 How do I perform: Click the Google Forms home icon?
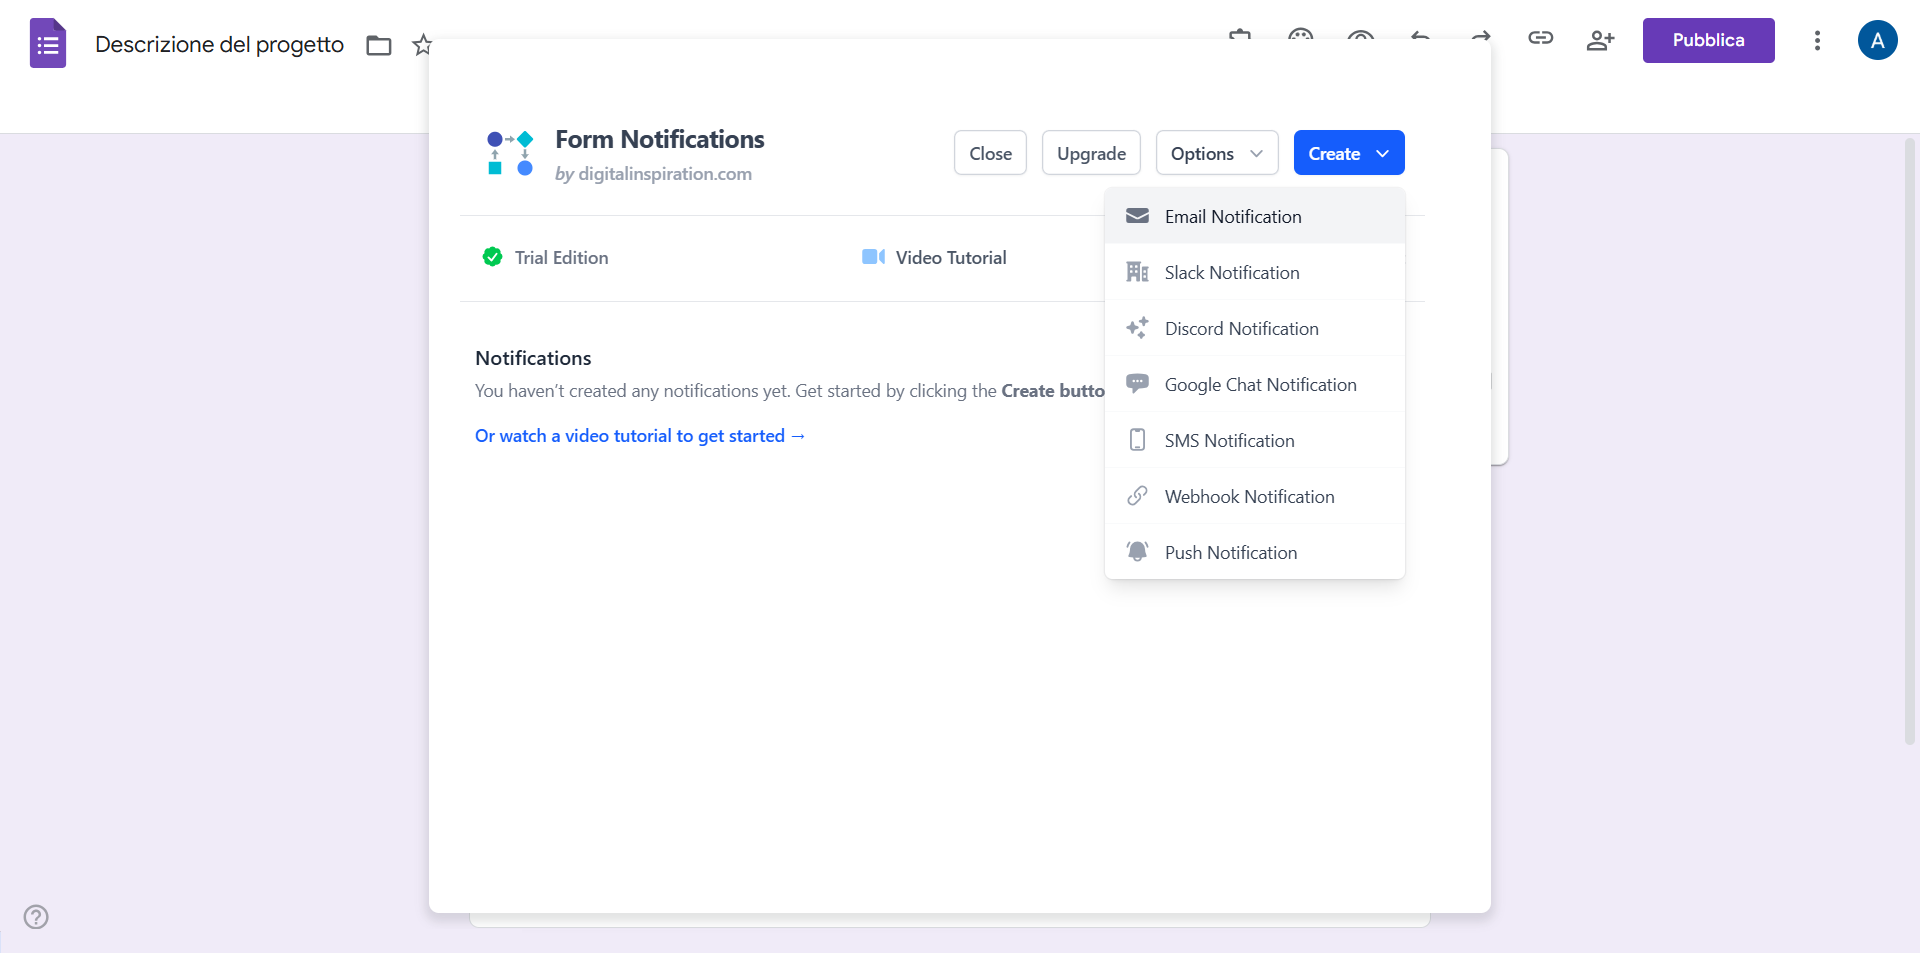(47, 44)
